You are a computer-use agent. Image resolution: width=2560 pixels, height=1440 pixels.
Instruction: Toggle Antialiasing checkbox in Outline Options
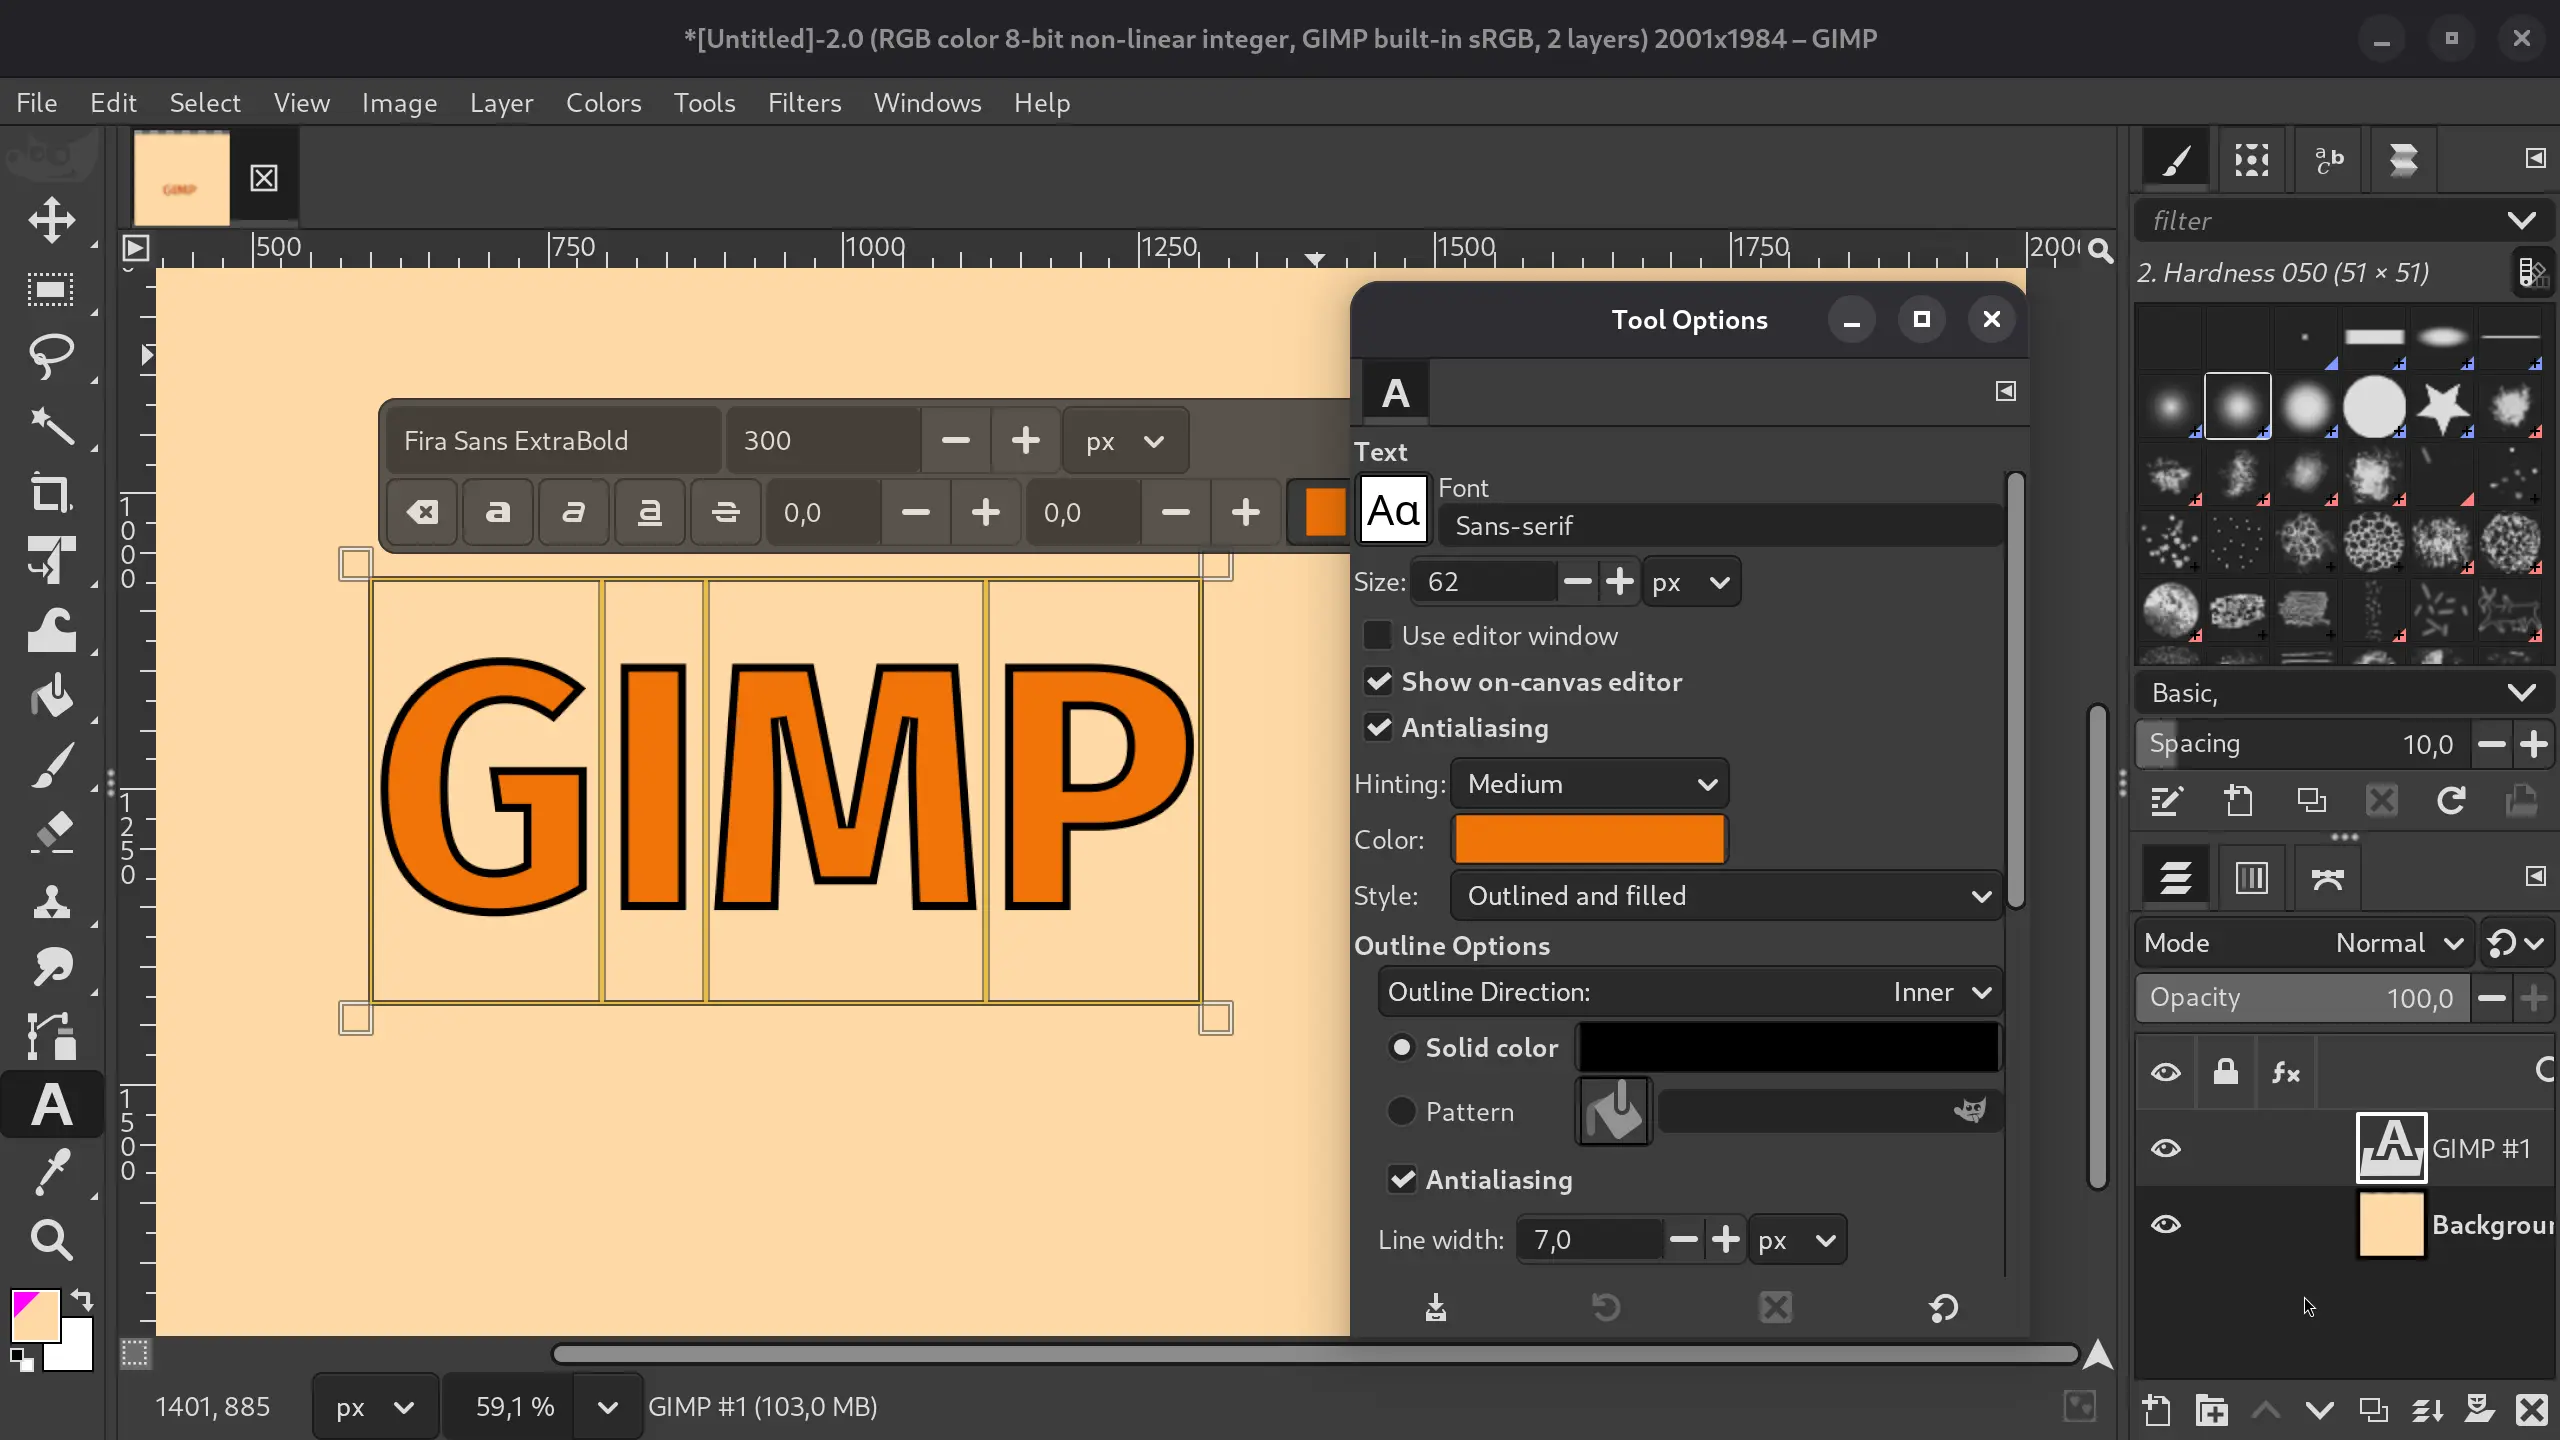pos(1402,1180)
